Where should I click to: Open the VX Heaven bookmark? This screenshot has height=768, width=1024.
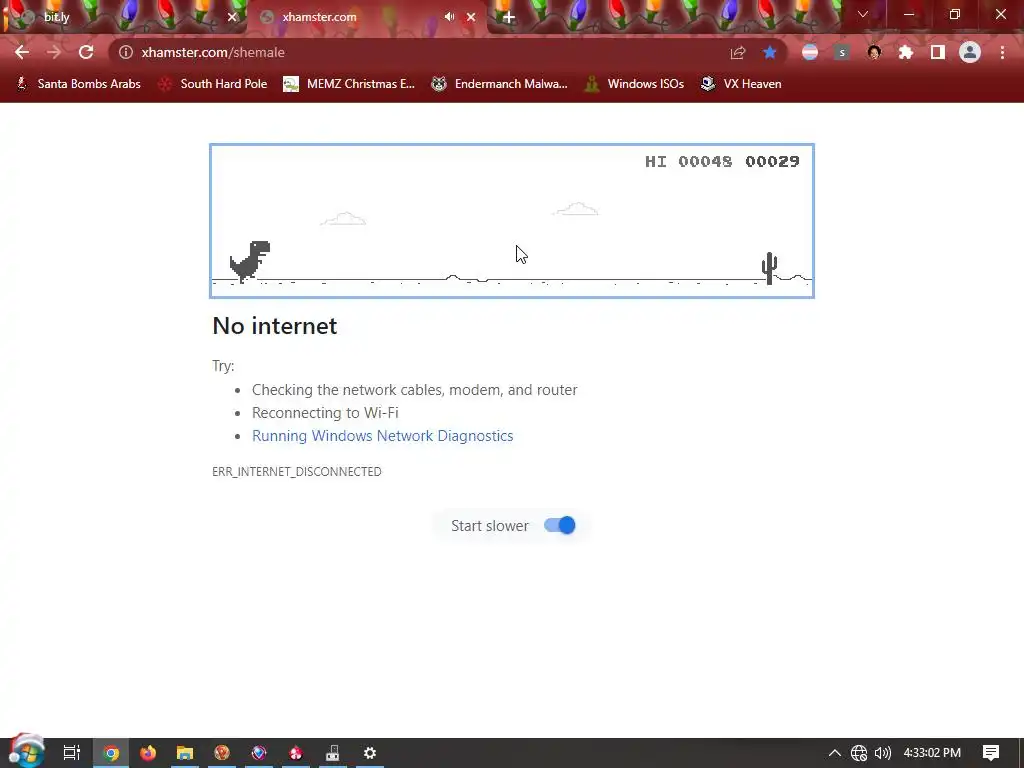pos(741,84)
